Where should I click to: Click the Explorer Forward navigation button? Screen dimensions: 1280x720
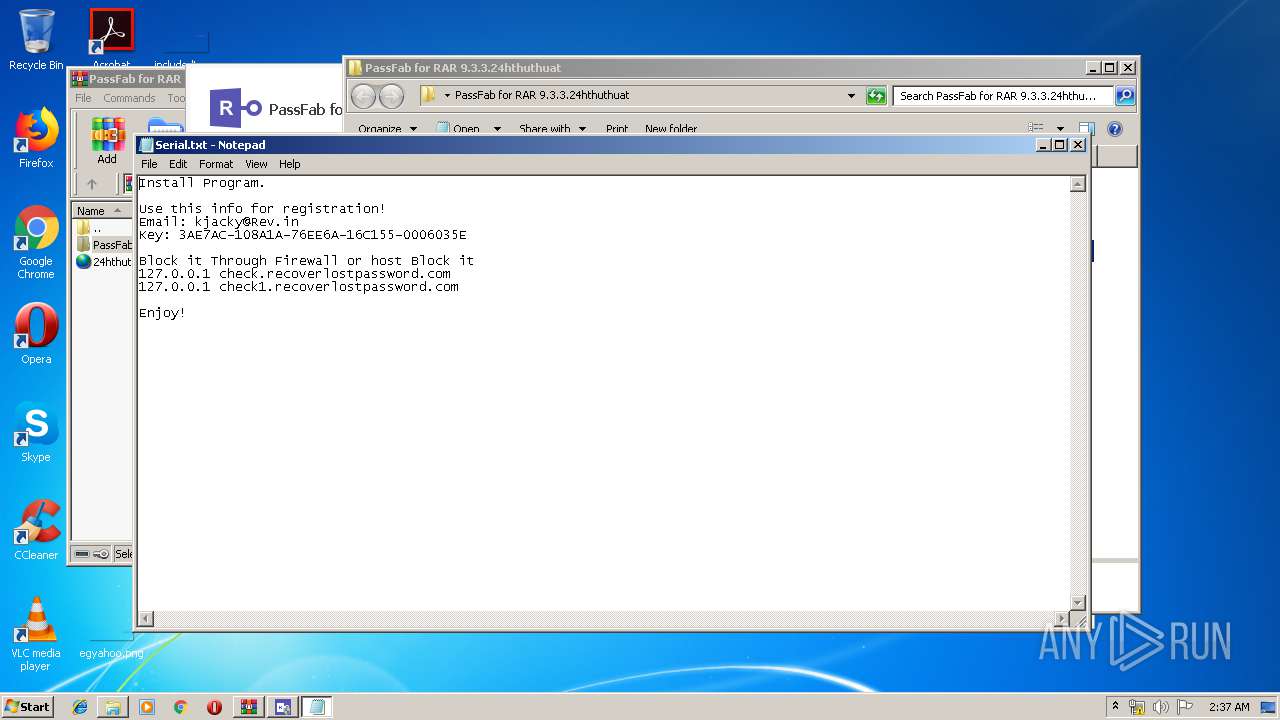tap(392, 96)
